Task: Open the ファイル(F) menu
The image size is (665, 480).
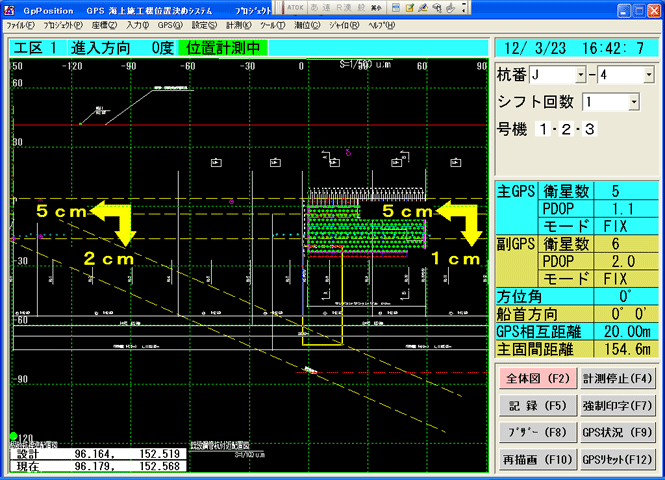Action: click(x=20, y=23)
